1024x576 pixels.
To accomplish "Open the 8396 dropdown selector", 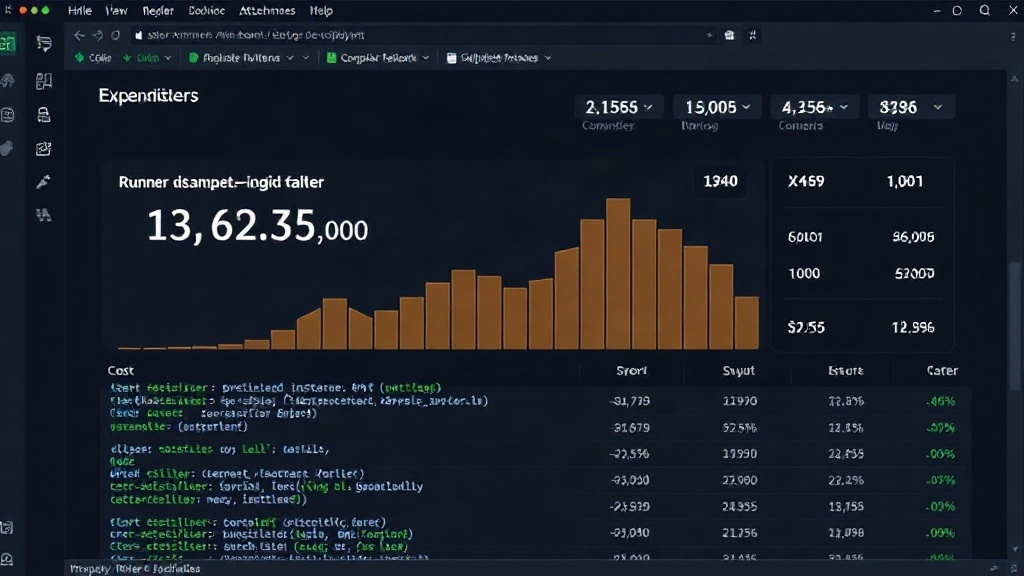I will pyautogui.click(x=911, y=107).
